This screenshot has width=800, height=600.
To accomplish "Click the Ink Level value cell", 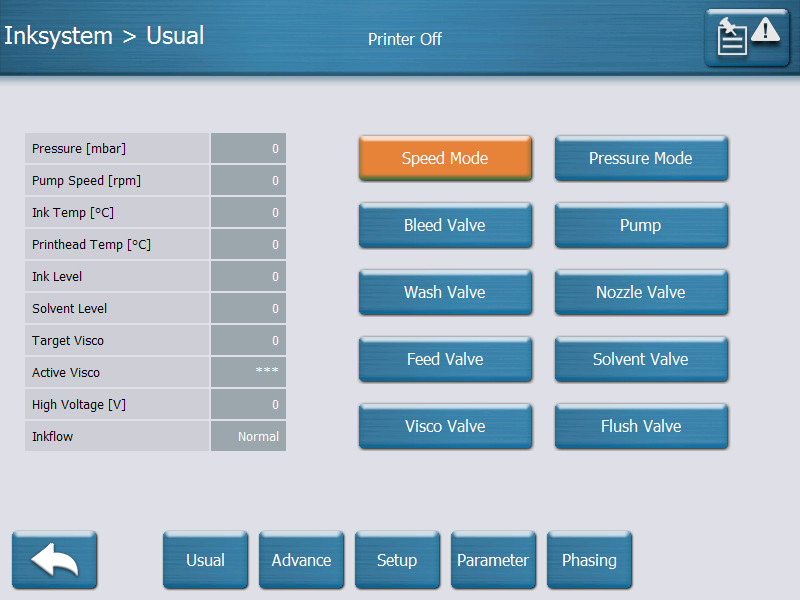I will pos(248,277).
